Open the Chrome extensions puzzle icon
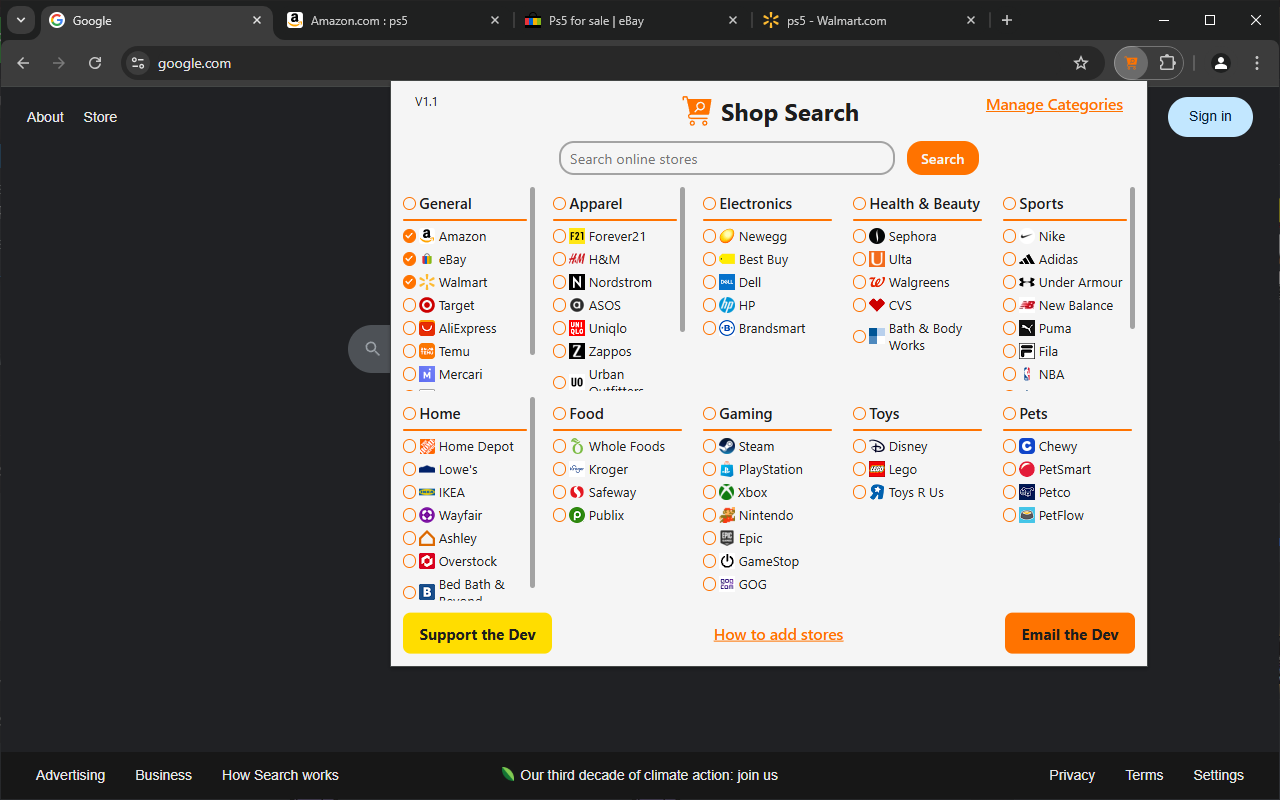This screenshot has width=1280, height=800. pos(1167,63)
